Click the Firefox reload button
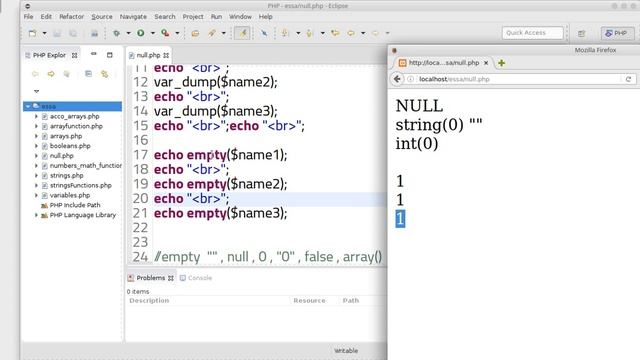 coord(628,79)
